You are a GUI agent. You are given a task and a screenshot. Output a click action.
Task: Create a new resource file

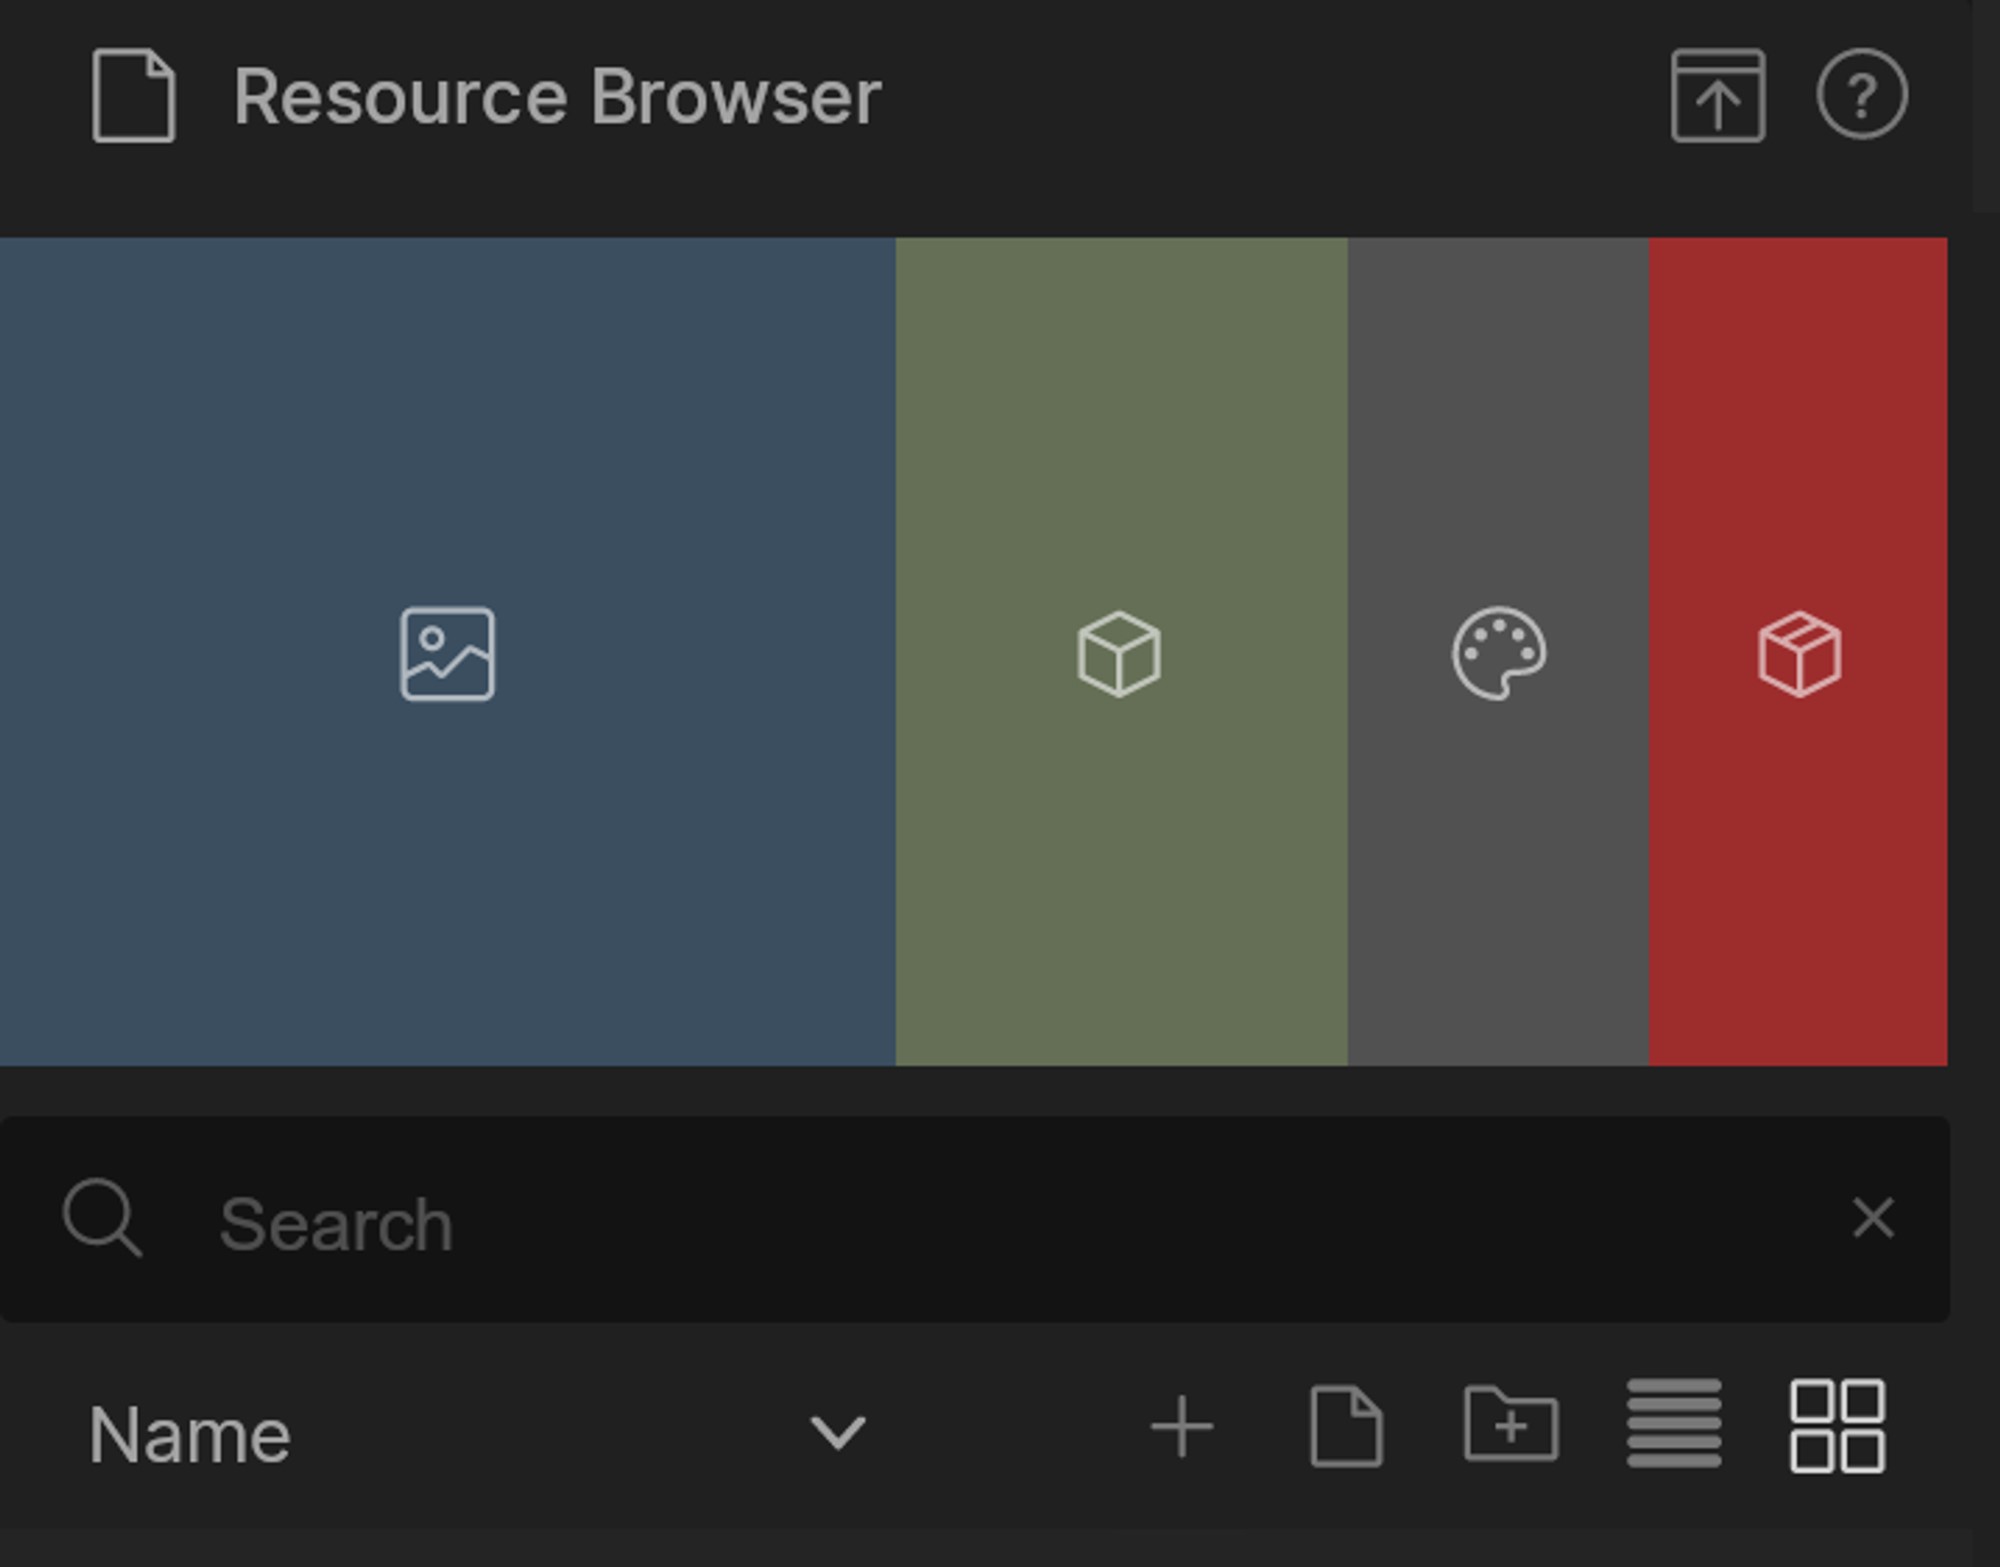tap(1345, 1427)
